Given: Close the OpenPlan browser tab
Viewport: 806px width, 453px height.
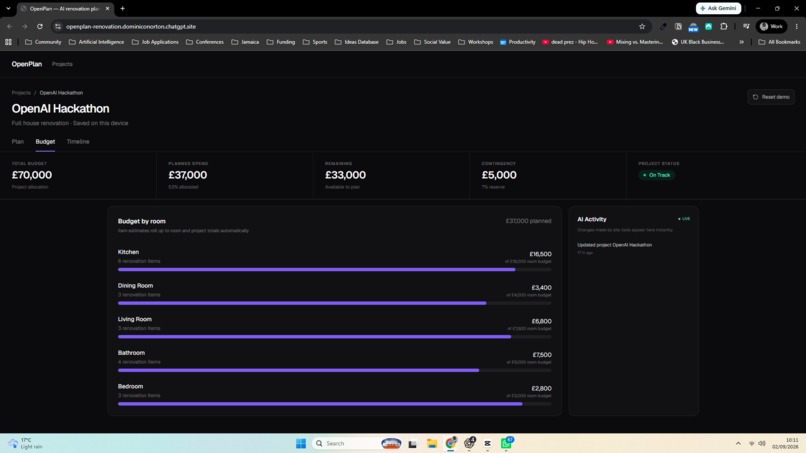Looking at the screenshot, I should pyautogui.click(x=107, y=8).
